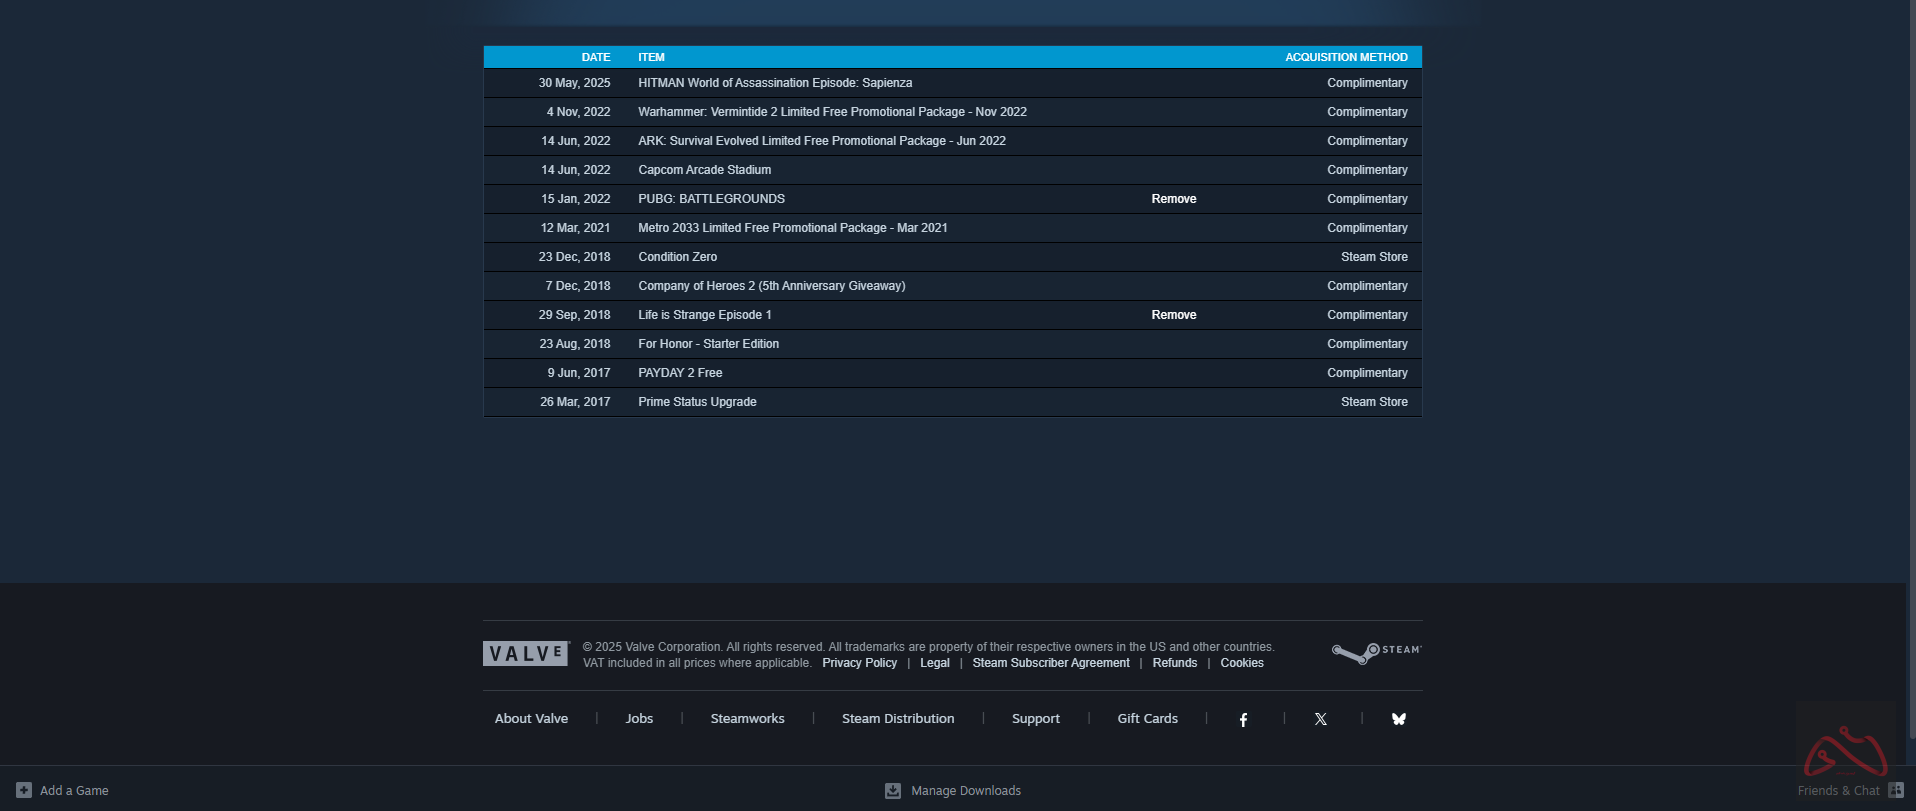Click the Add a Game plus icon

24,790
